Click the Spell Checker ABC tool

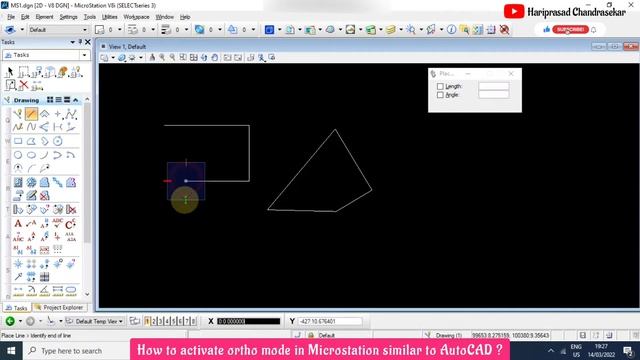coord(58,223)
